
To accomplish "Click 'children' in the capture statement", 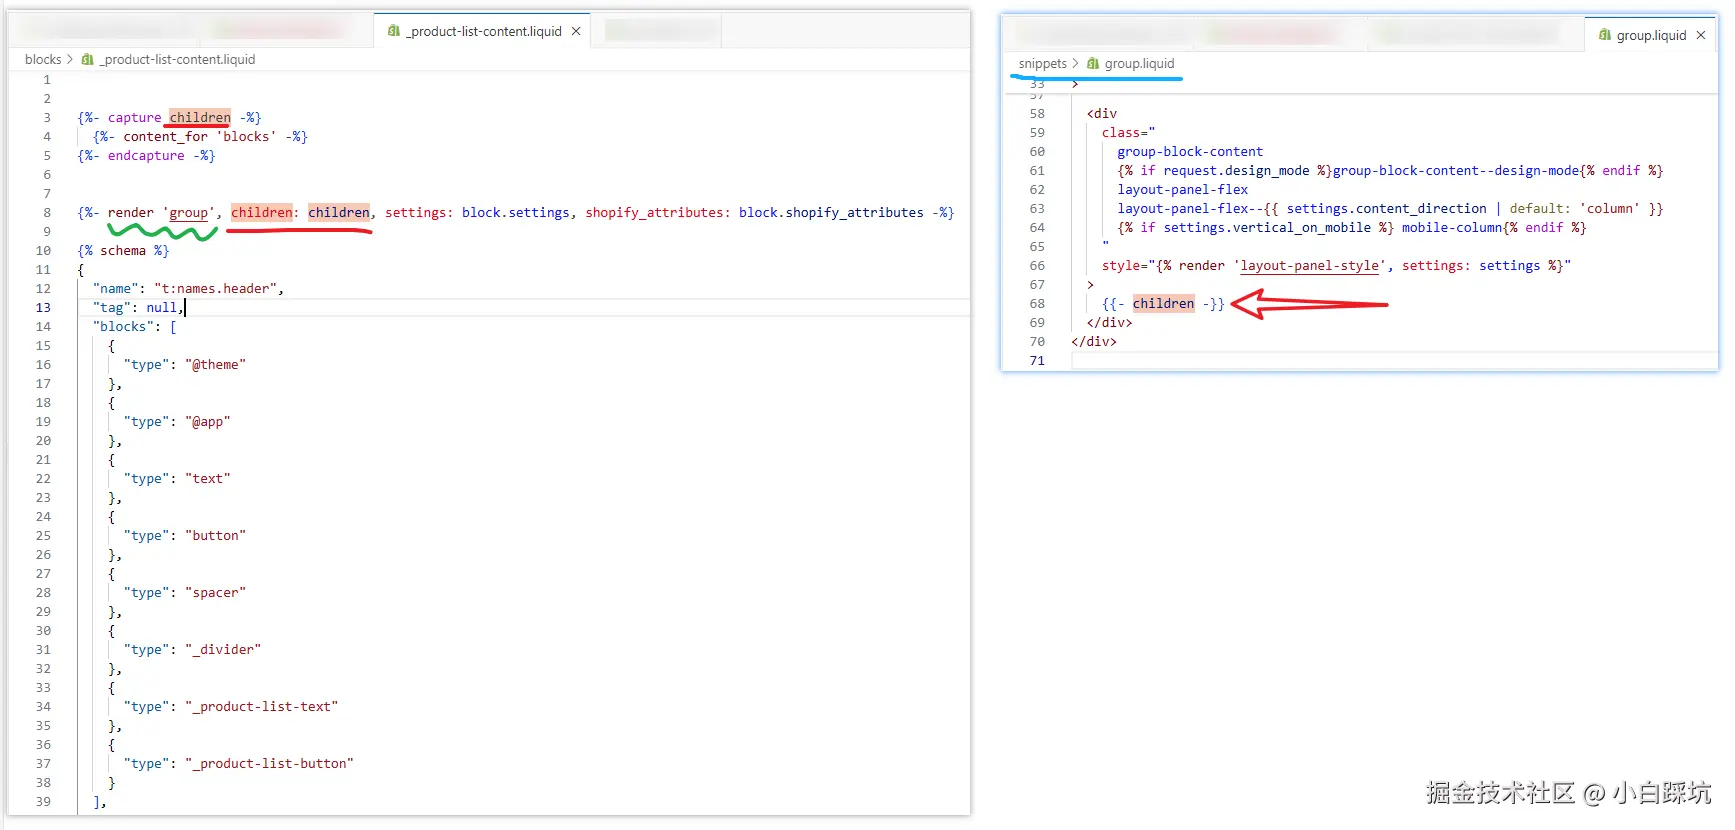I will [200, 117].
